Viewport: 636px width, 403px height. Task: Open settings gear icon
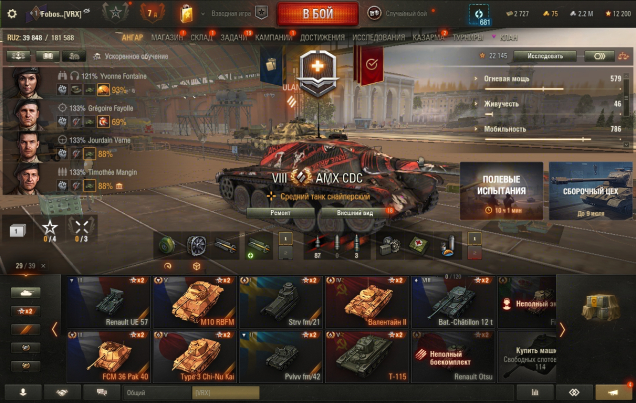click(x=12, y=13)
